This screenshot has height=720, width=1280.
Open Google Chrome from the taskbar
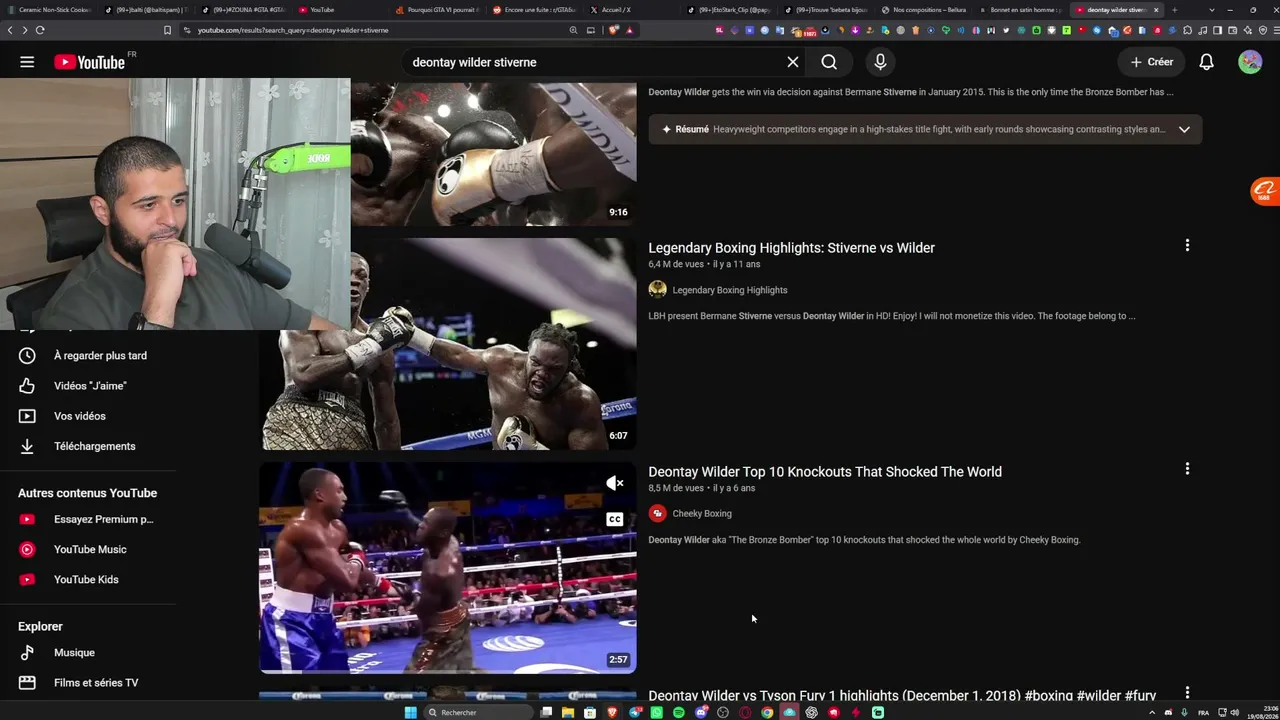(767, 713)
